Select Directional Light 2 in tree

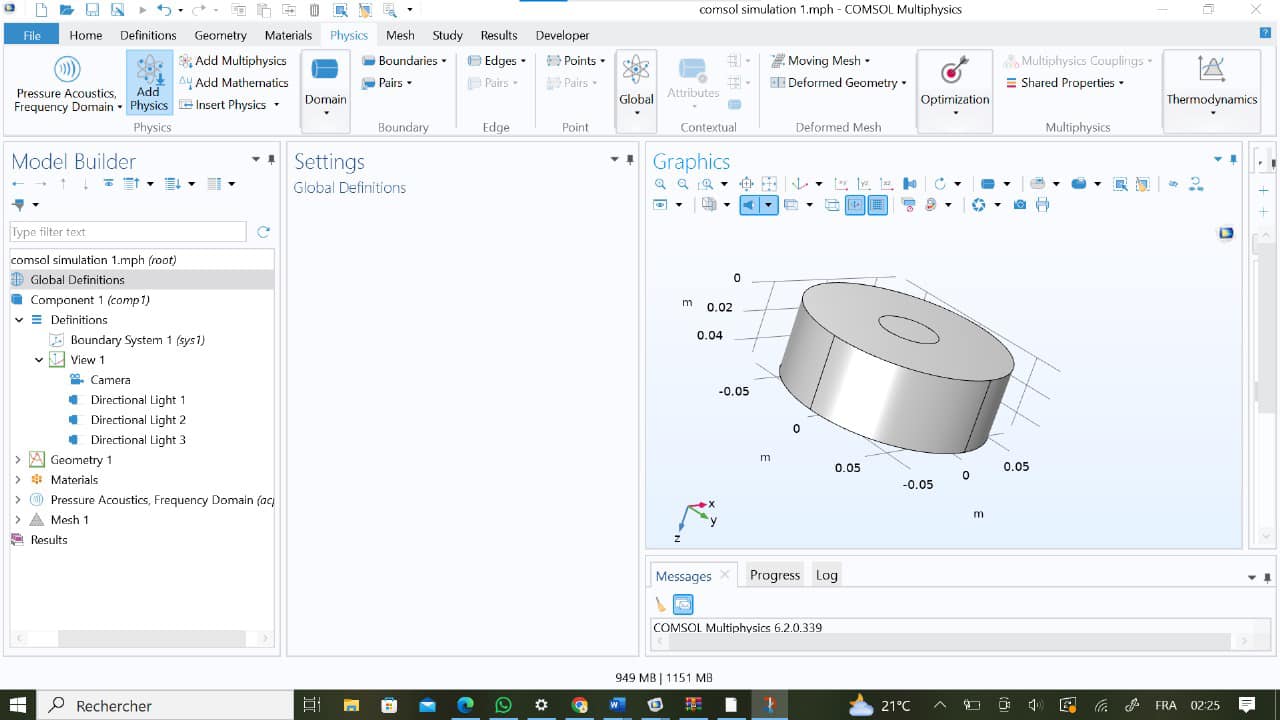138,420
